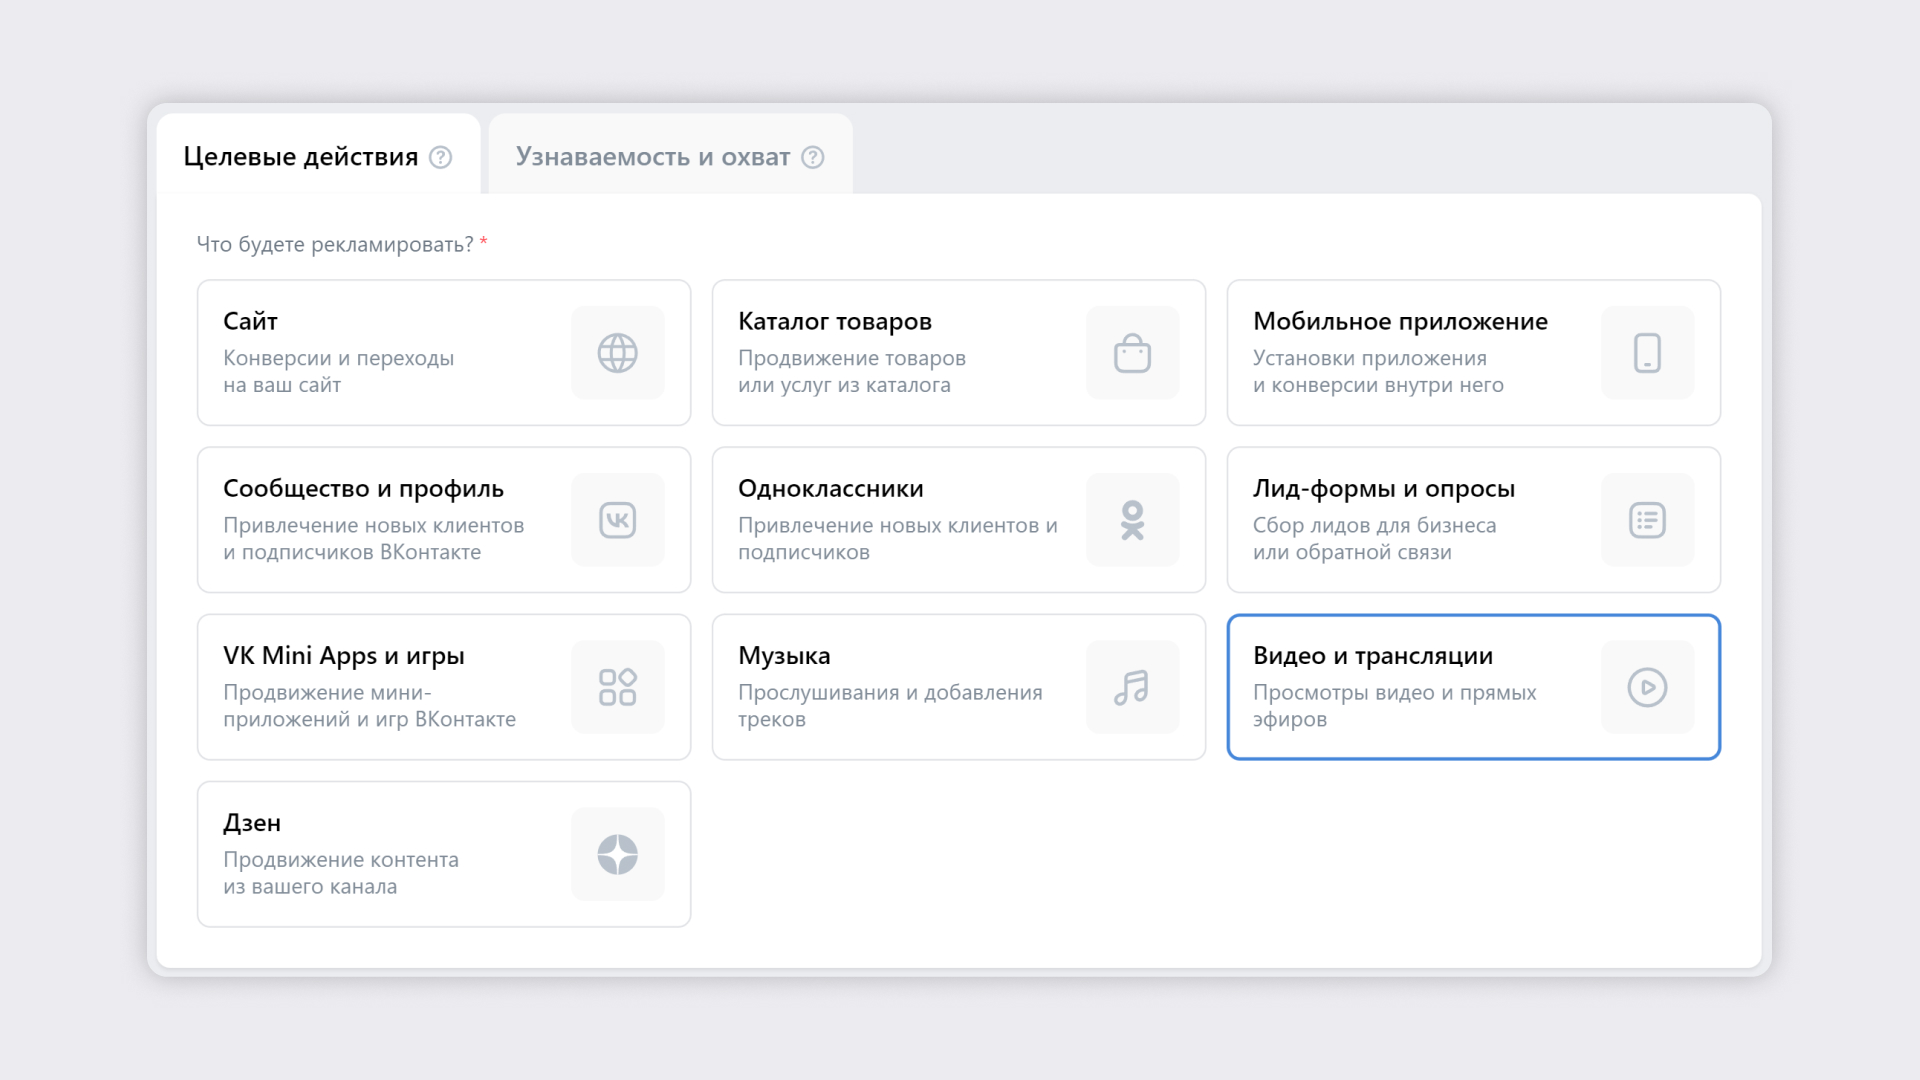This screenshot has height=1080, width=1920.
Task: Click the smartphone icon for Мобильное приложение
Action: point(1647,353)
